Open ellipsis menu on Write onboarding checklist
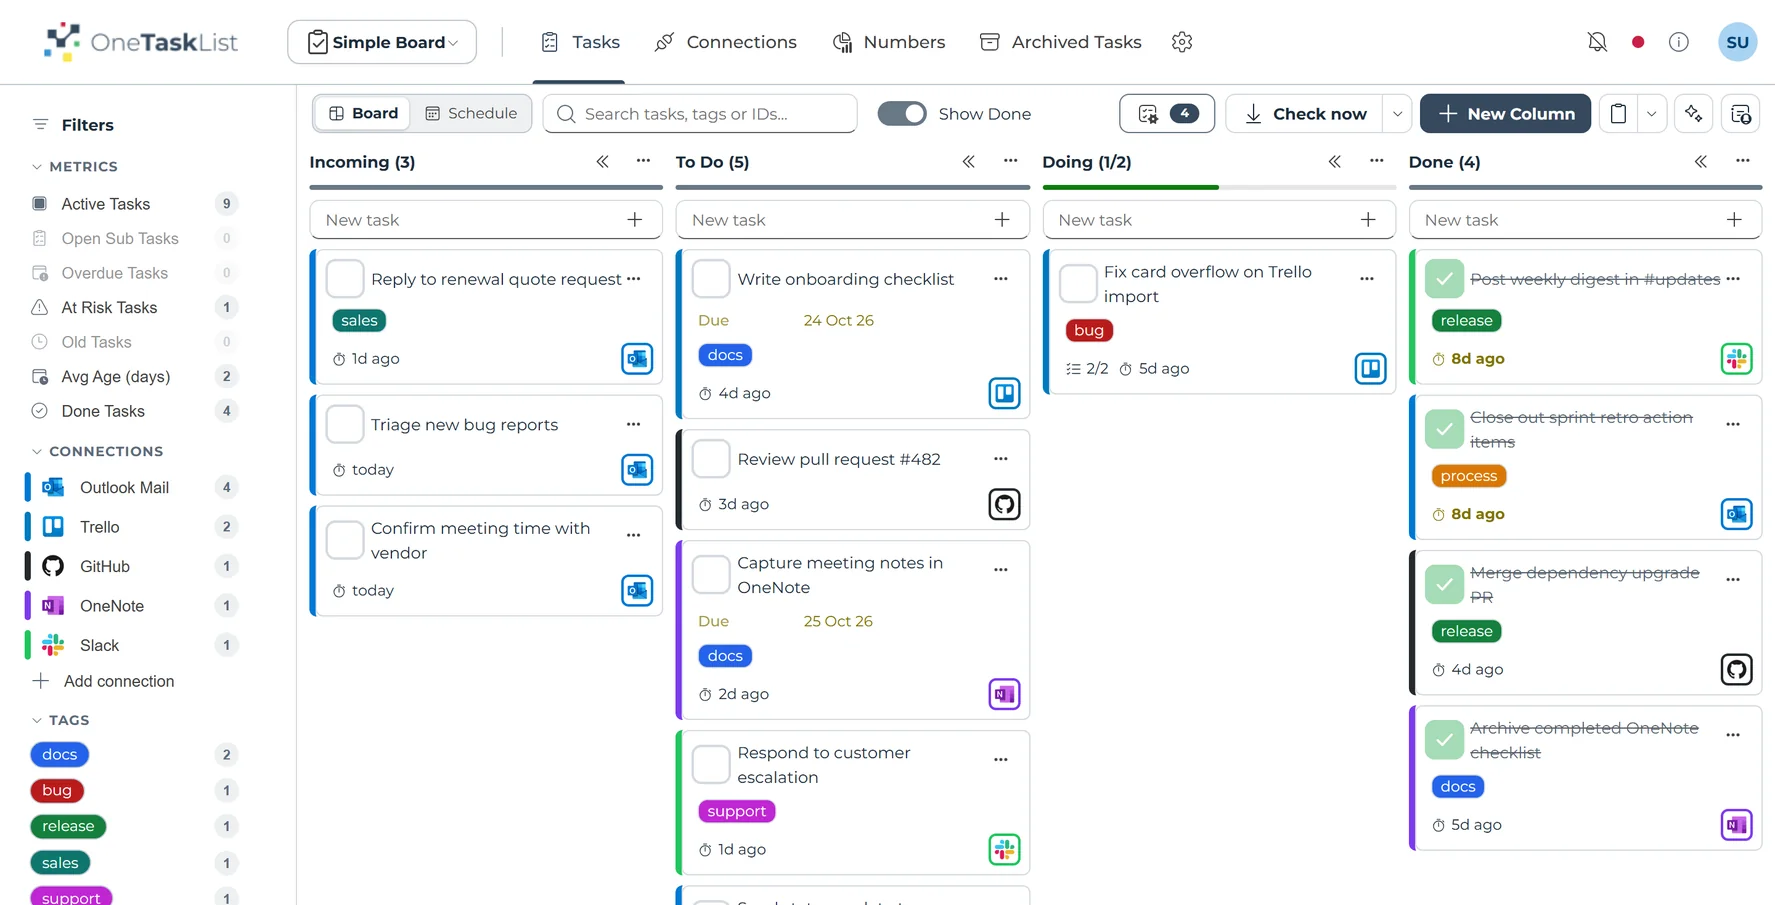Viewport: 1775px width, 905px height. pos(1000,279)
